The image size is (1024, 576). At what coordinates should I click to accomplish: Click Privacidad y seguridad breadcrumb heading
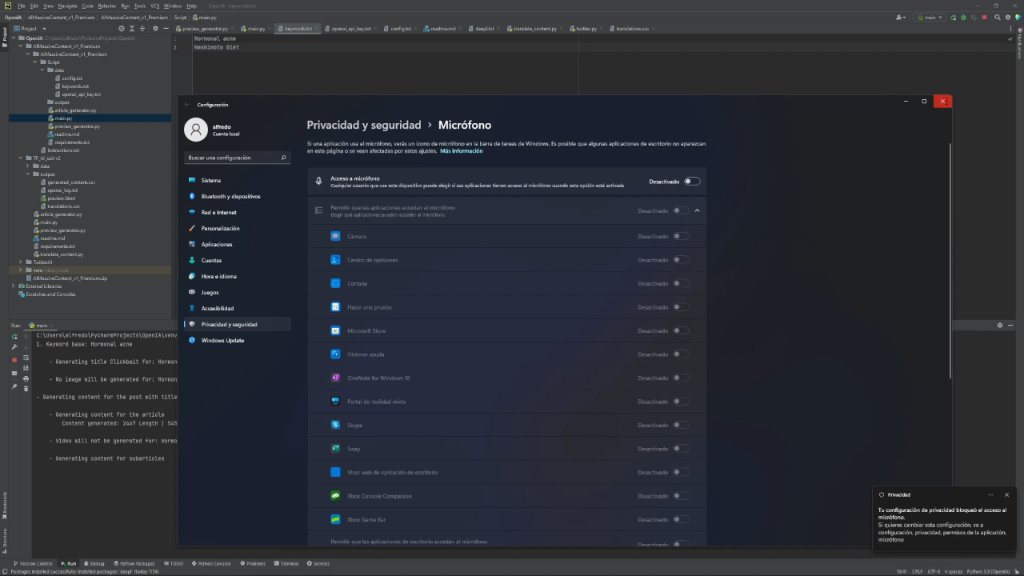pos(364,125)
